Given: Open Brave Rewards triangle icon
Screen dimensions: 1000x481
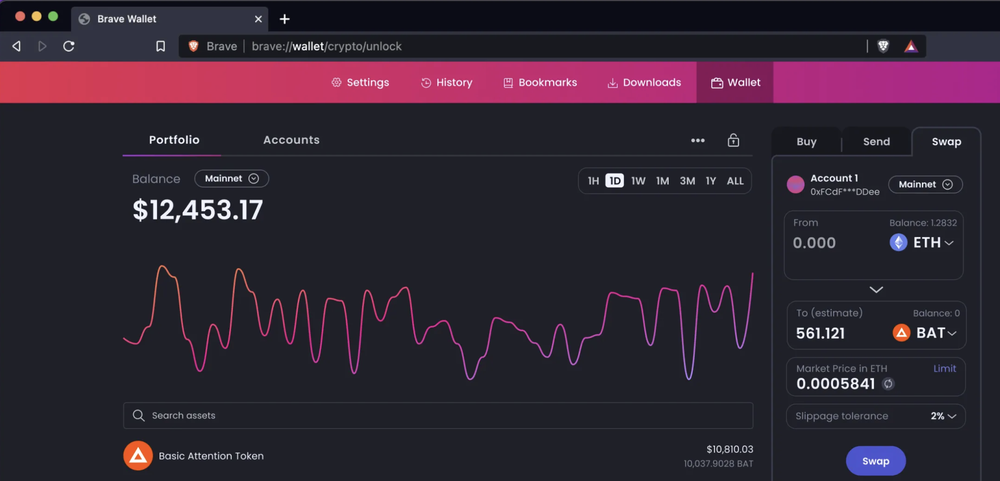Looking at the screenshot, I should point(911,46).
